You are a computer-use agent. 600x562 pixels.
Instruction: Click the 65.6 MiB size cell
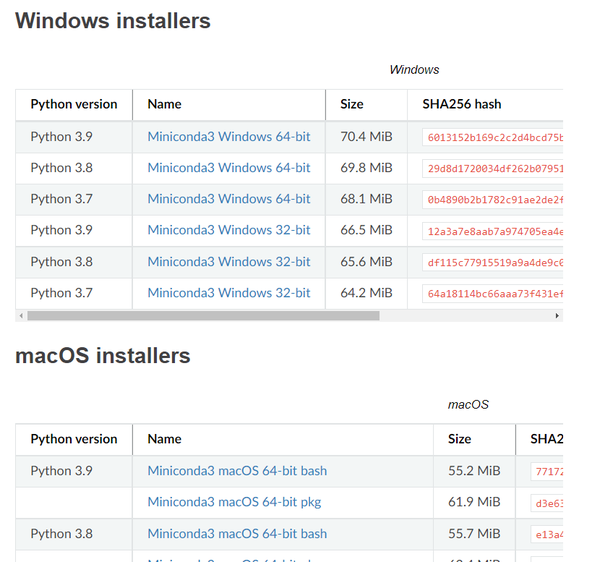(x=366, y=262)
